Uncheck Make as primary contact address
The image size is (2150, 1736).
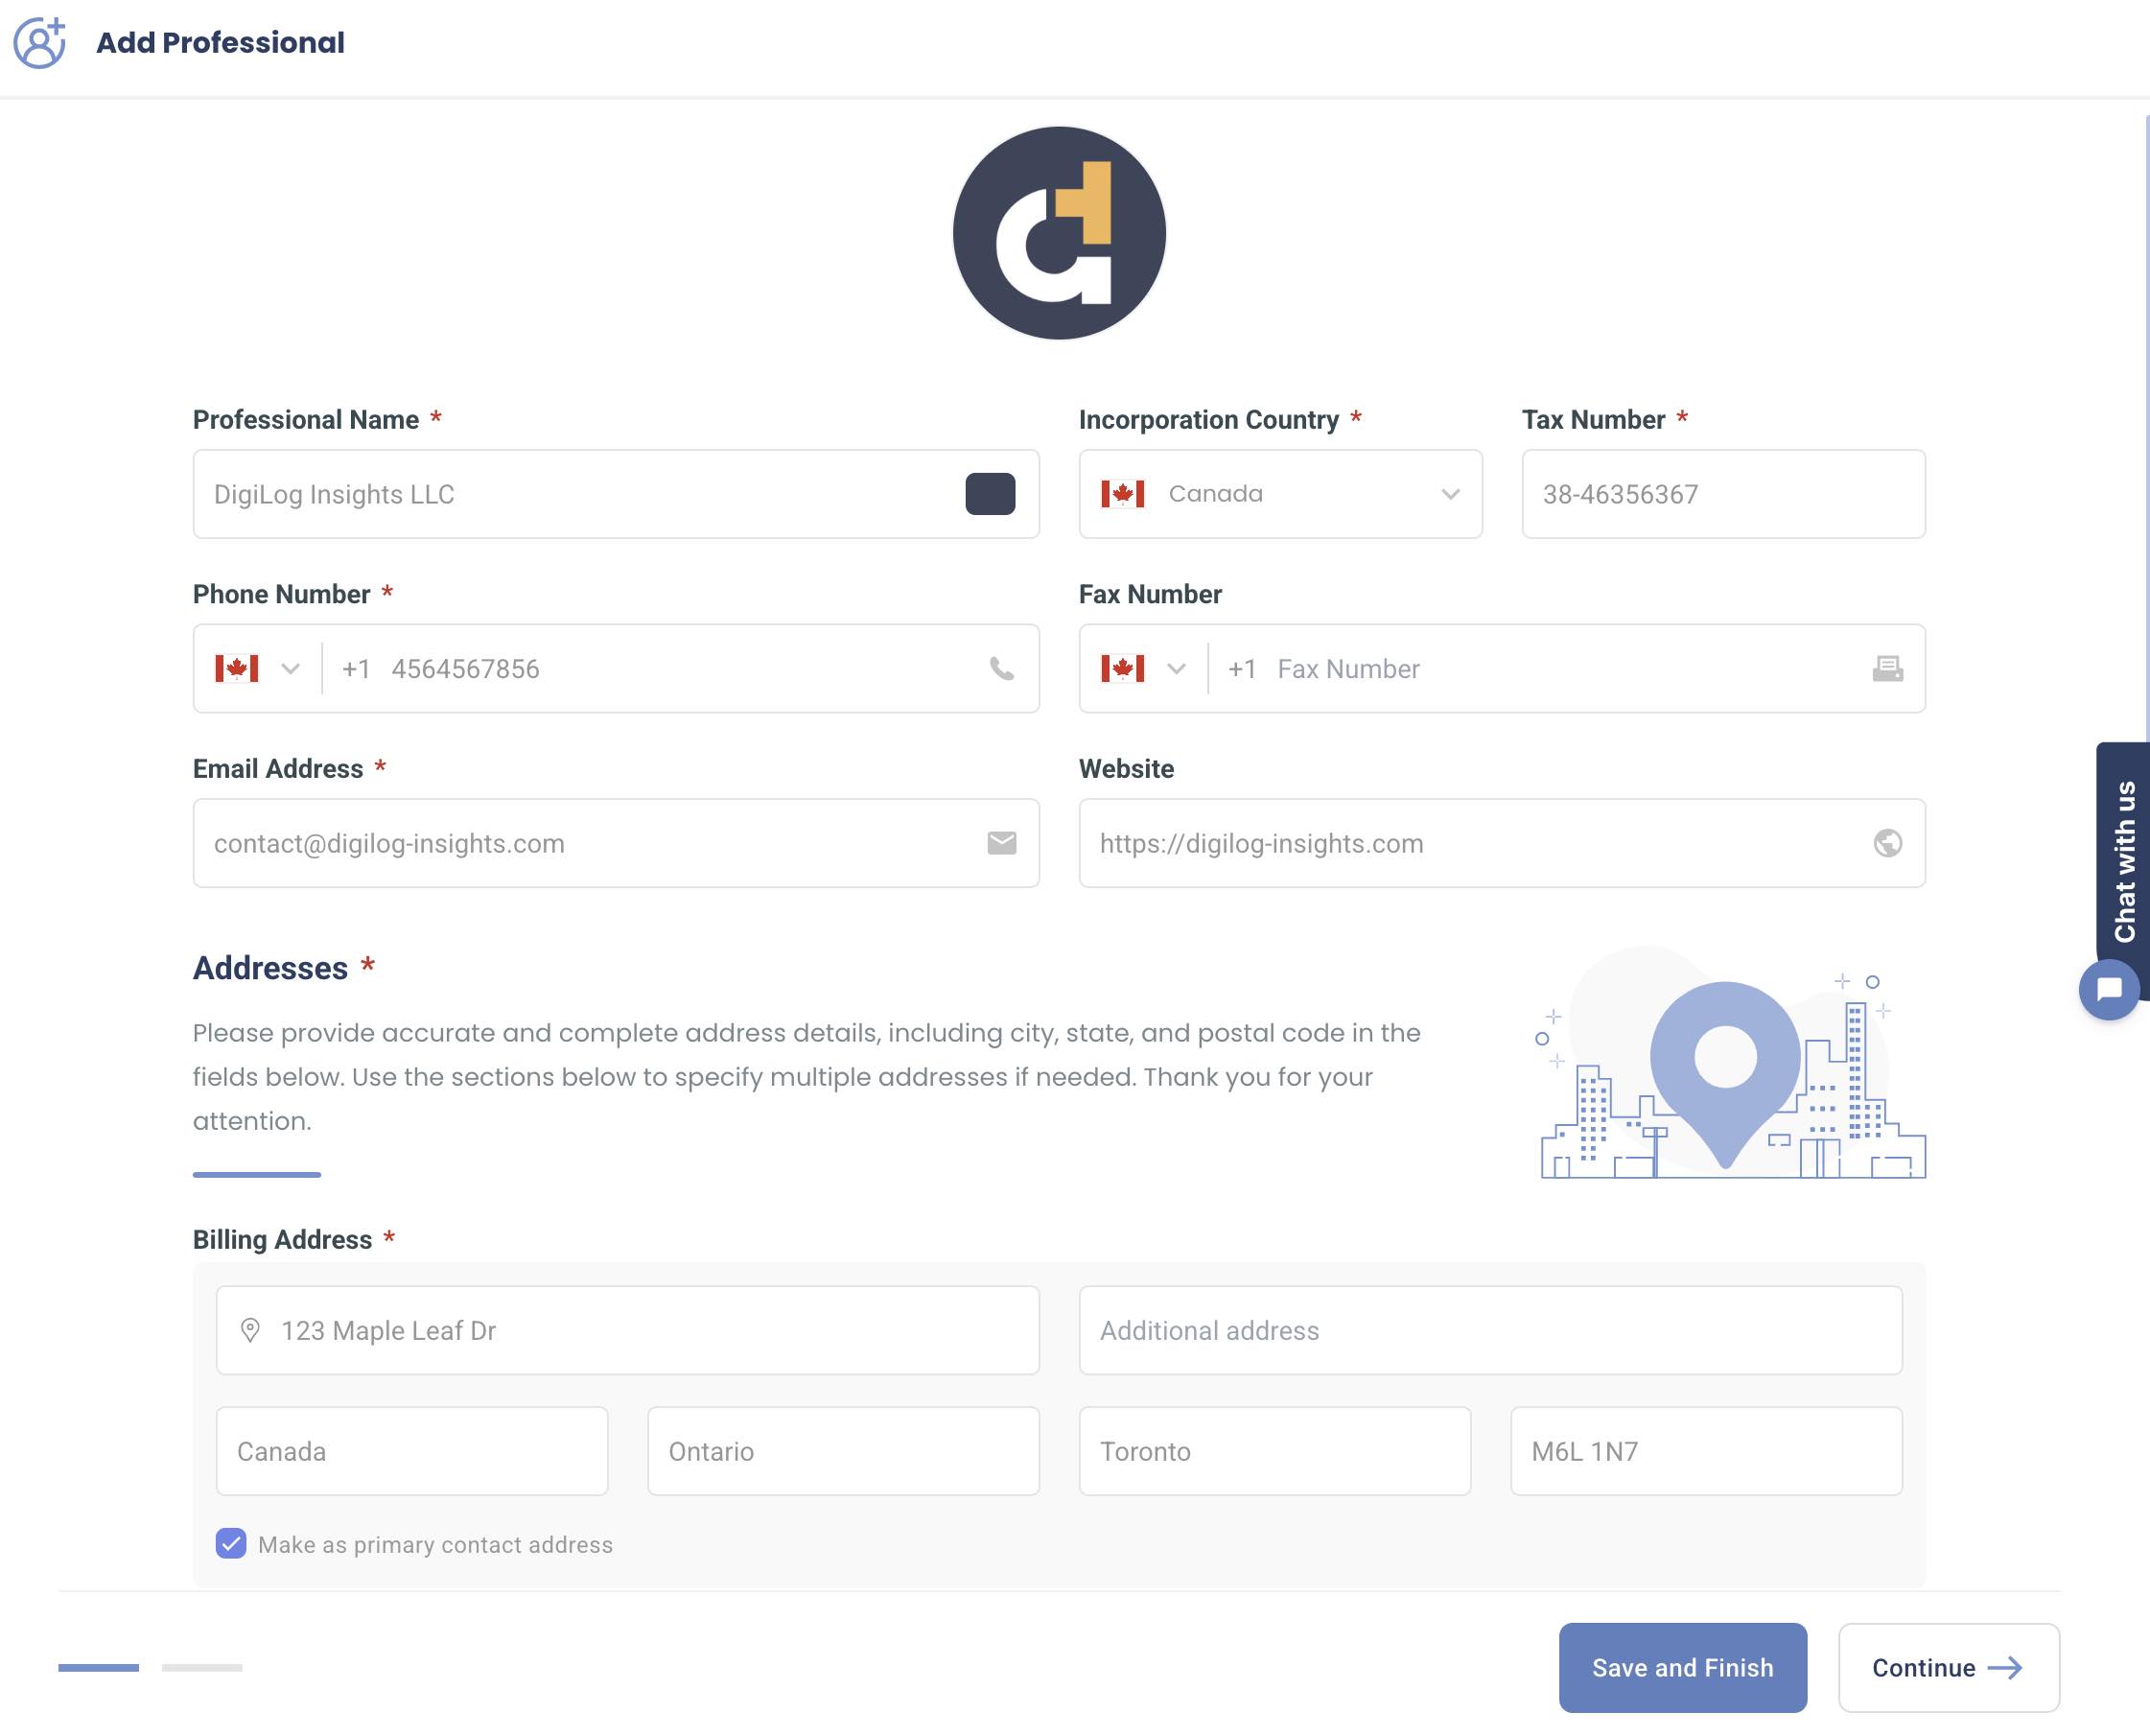click(231, 1543)
